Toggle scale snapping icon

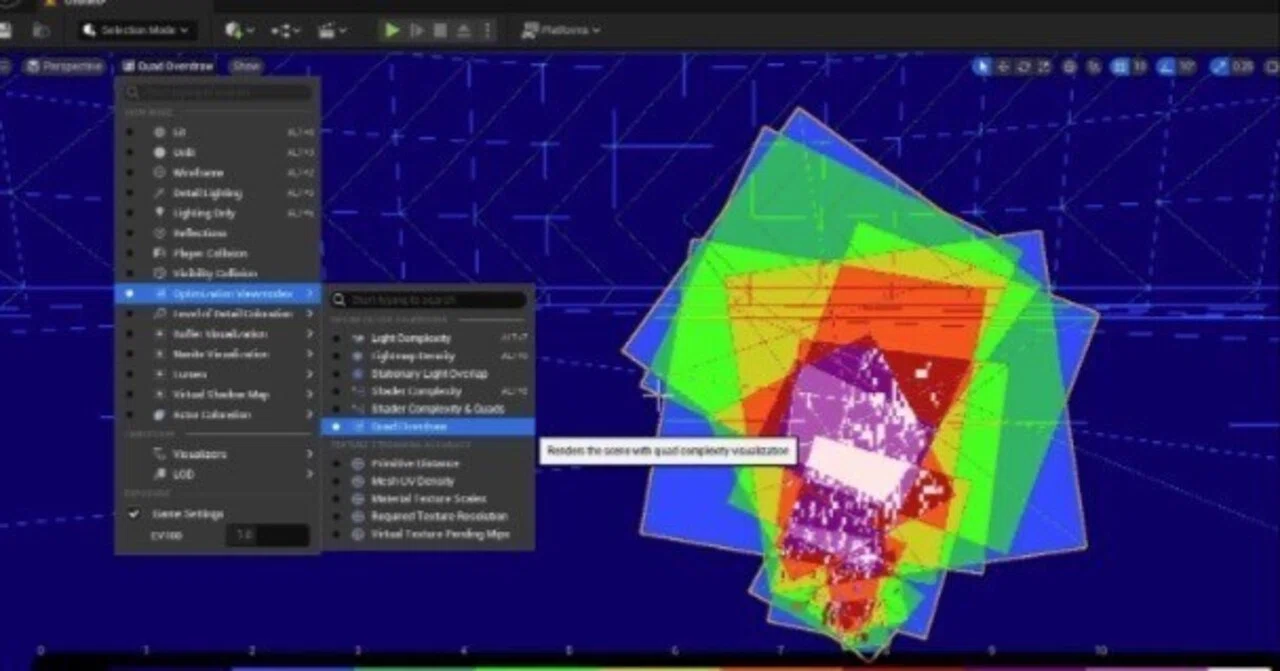1219,67
